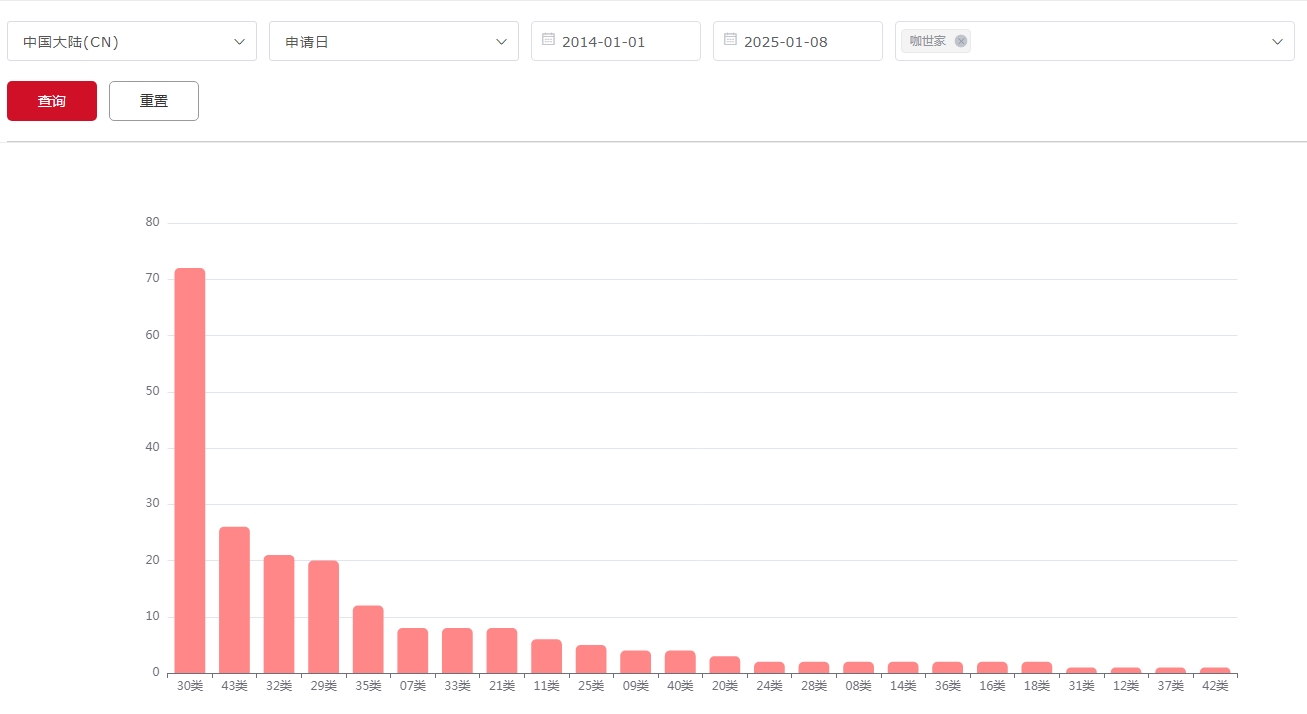
Task: Click the 25类 bar in the chart
Action: point(591,659)
